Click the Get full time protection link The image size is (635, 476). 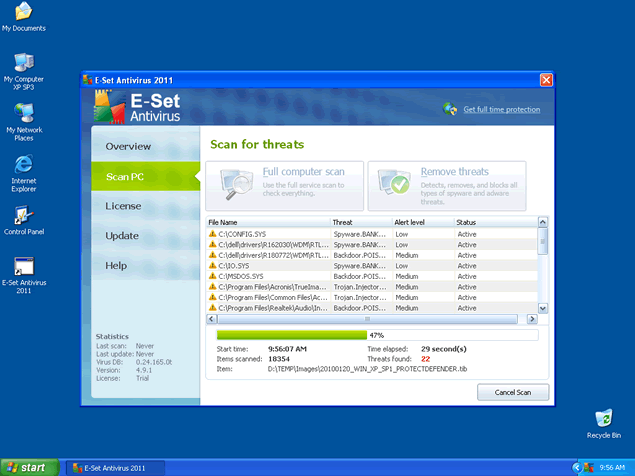click(x=501, y=110)
